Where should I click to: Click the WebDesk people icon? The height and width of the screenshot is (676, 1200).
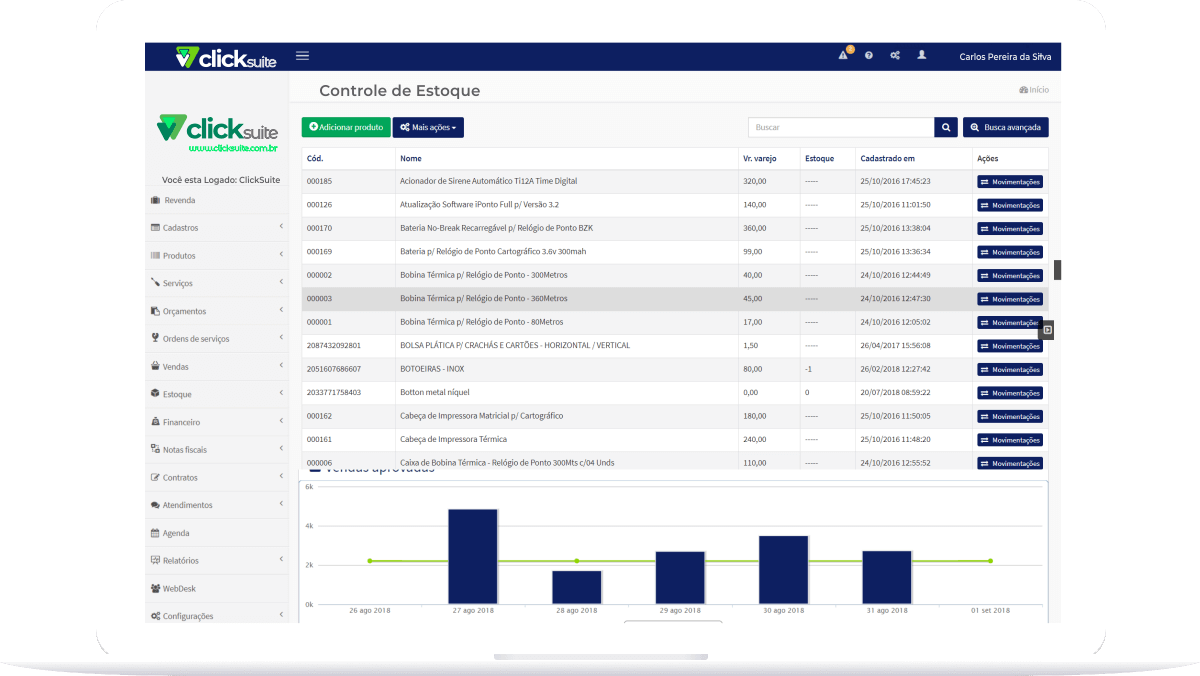155,589
